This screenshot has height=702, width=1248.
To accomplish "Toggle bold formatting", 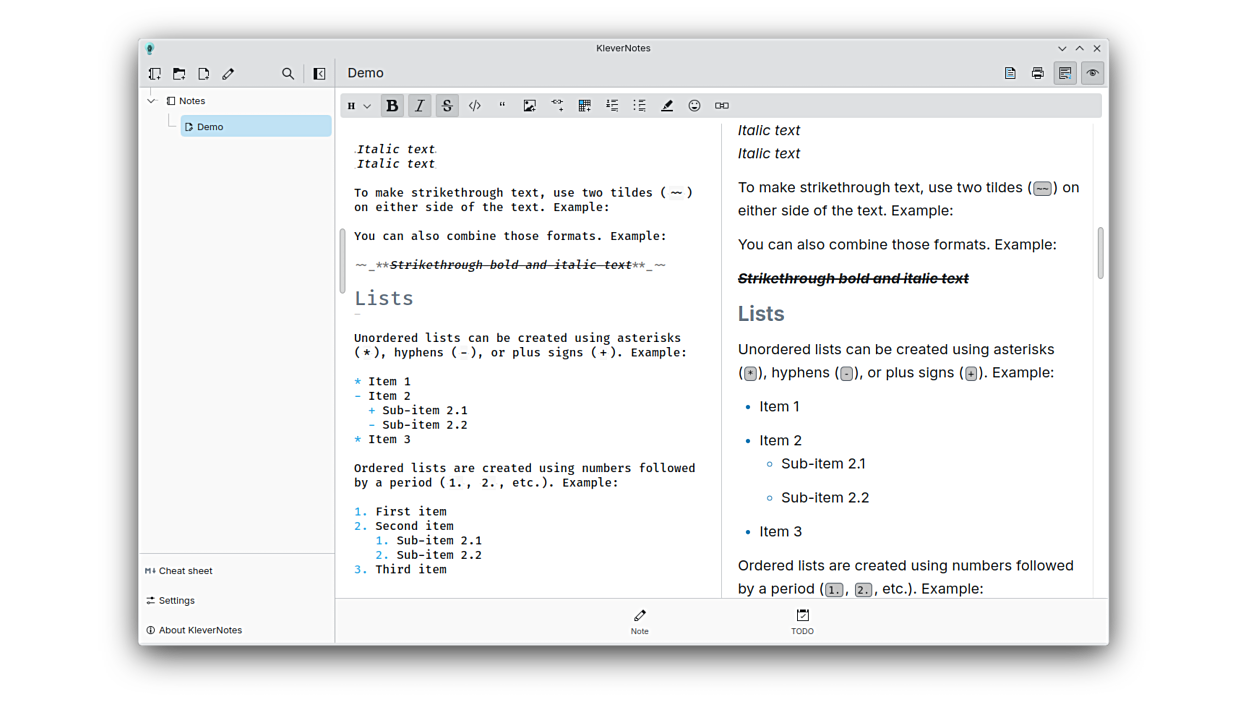I will pyautogui.click(x=392, y=106).
